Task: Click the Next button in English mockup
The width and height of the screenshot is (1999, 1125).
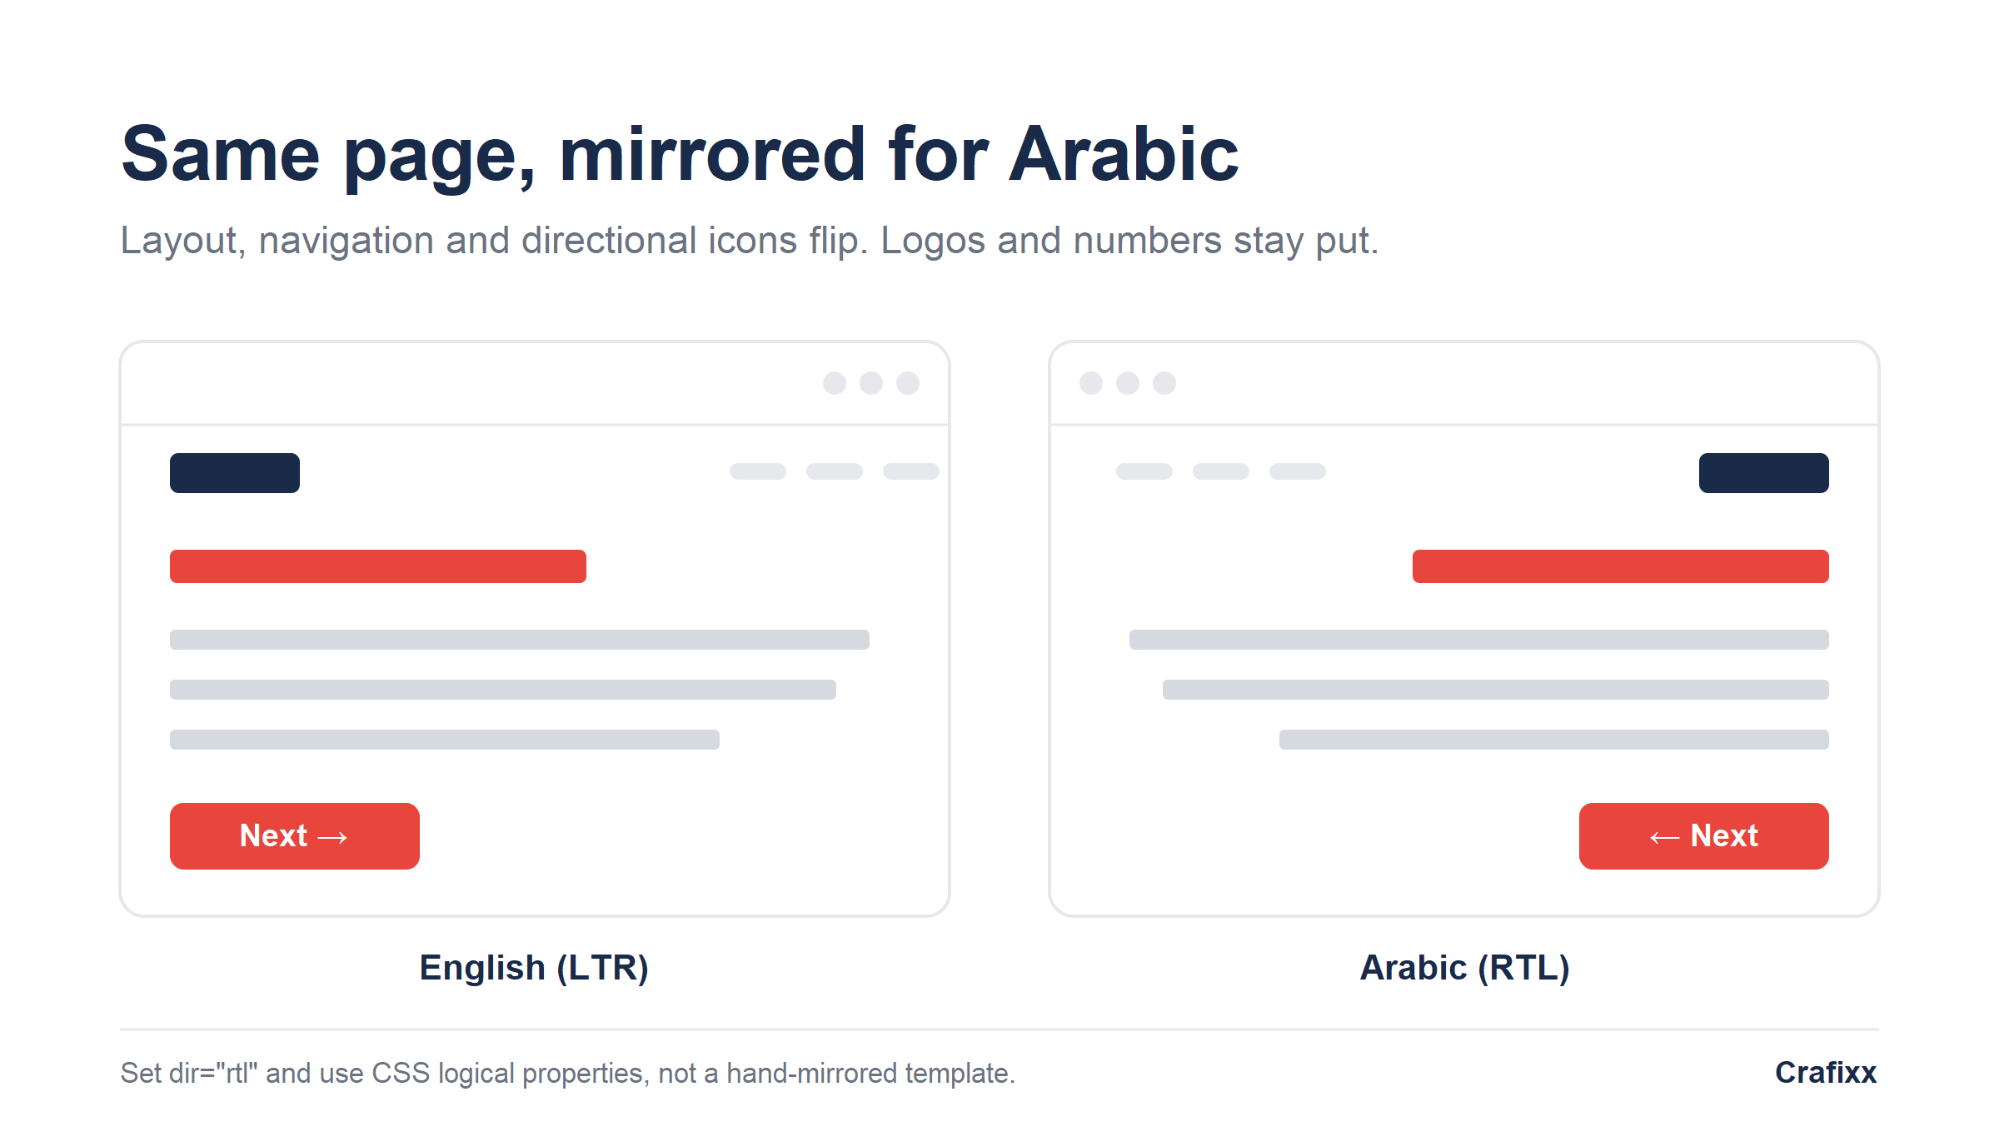Action: tap(295, 836)
